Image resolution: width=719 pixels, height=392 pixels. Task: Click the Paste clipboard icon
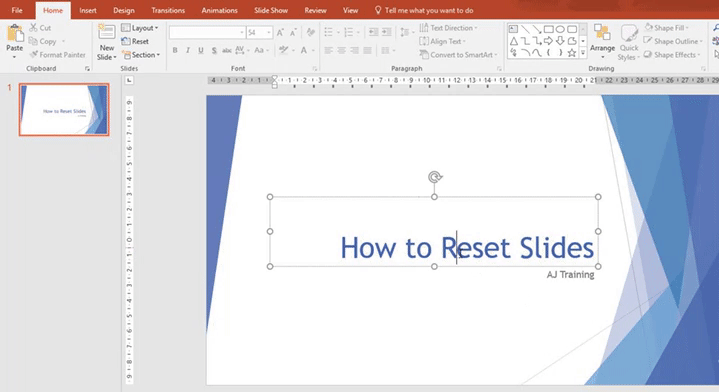click(x=15, y=34)
